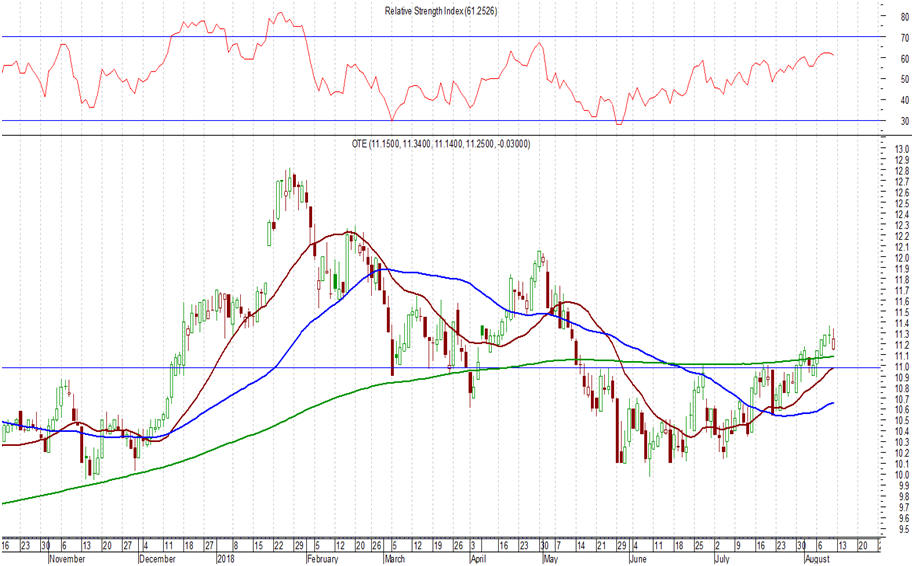Screen dimensions: 914x566
Task: Select the March month label
Action: 394,559
